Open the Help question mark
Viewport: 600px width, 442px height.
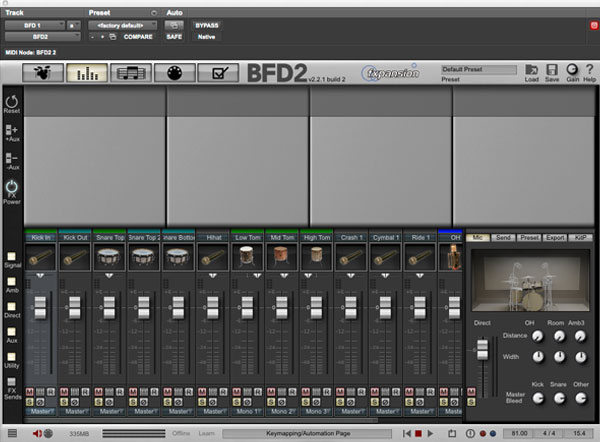tap(589, 73)
